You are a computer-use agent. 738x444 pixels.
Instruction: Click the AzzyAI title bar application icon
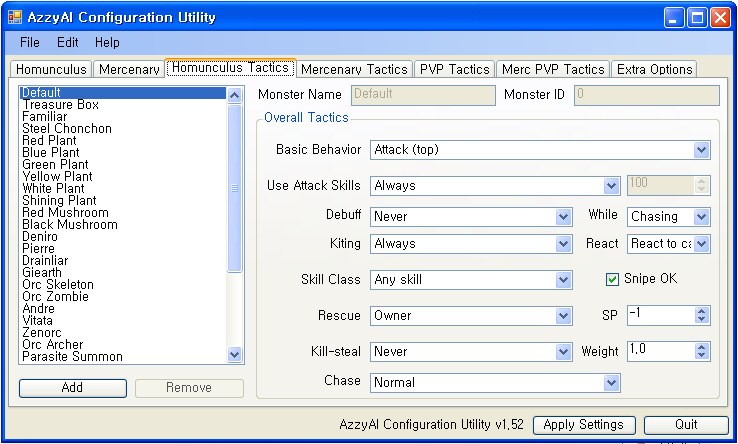[14, 17]
